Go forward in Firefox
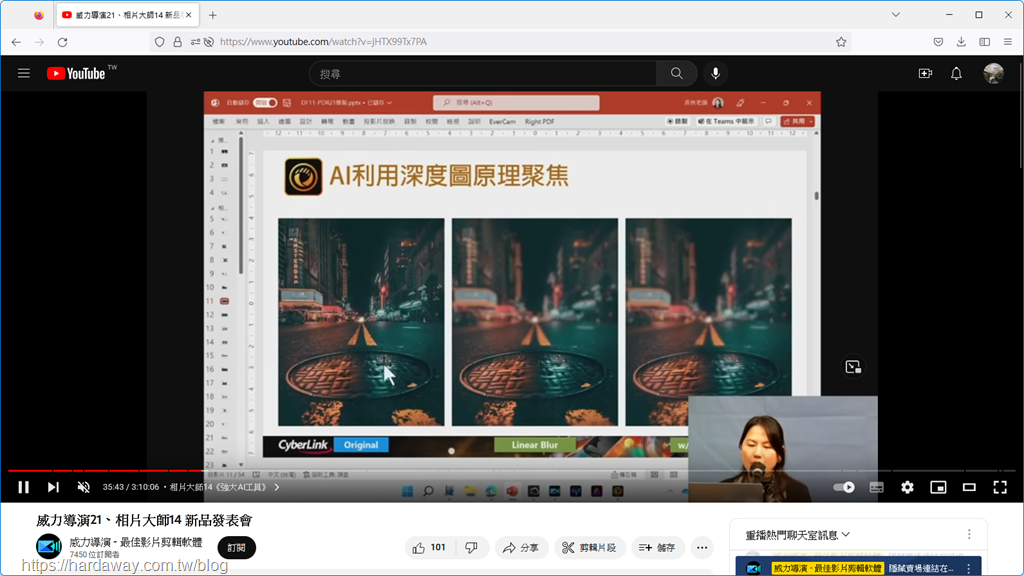 click(x=39, y=42)
